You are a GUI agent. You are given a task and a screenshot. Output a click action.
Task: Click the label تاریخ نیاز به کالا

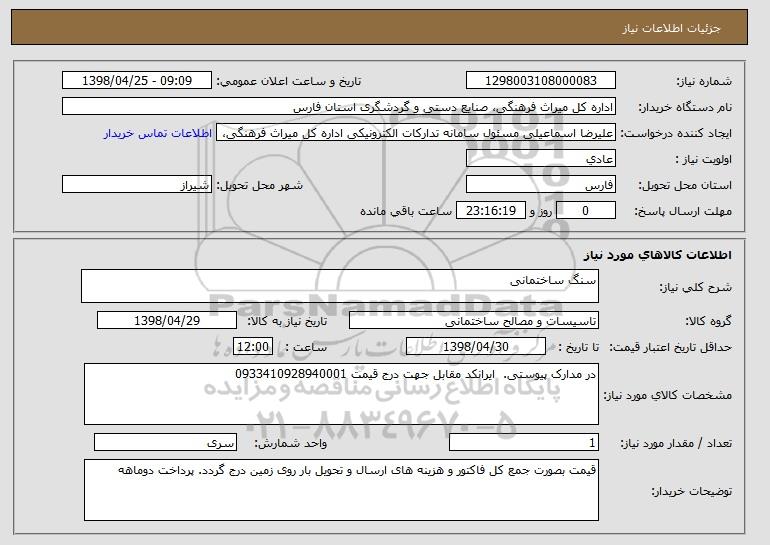(x=287, y=321)
